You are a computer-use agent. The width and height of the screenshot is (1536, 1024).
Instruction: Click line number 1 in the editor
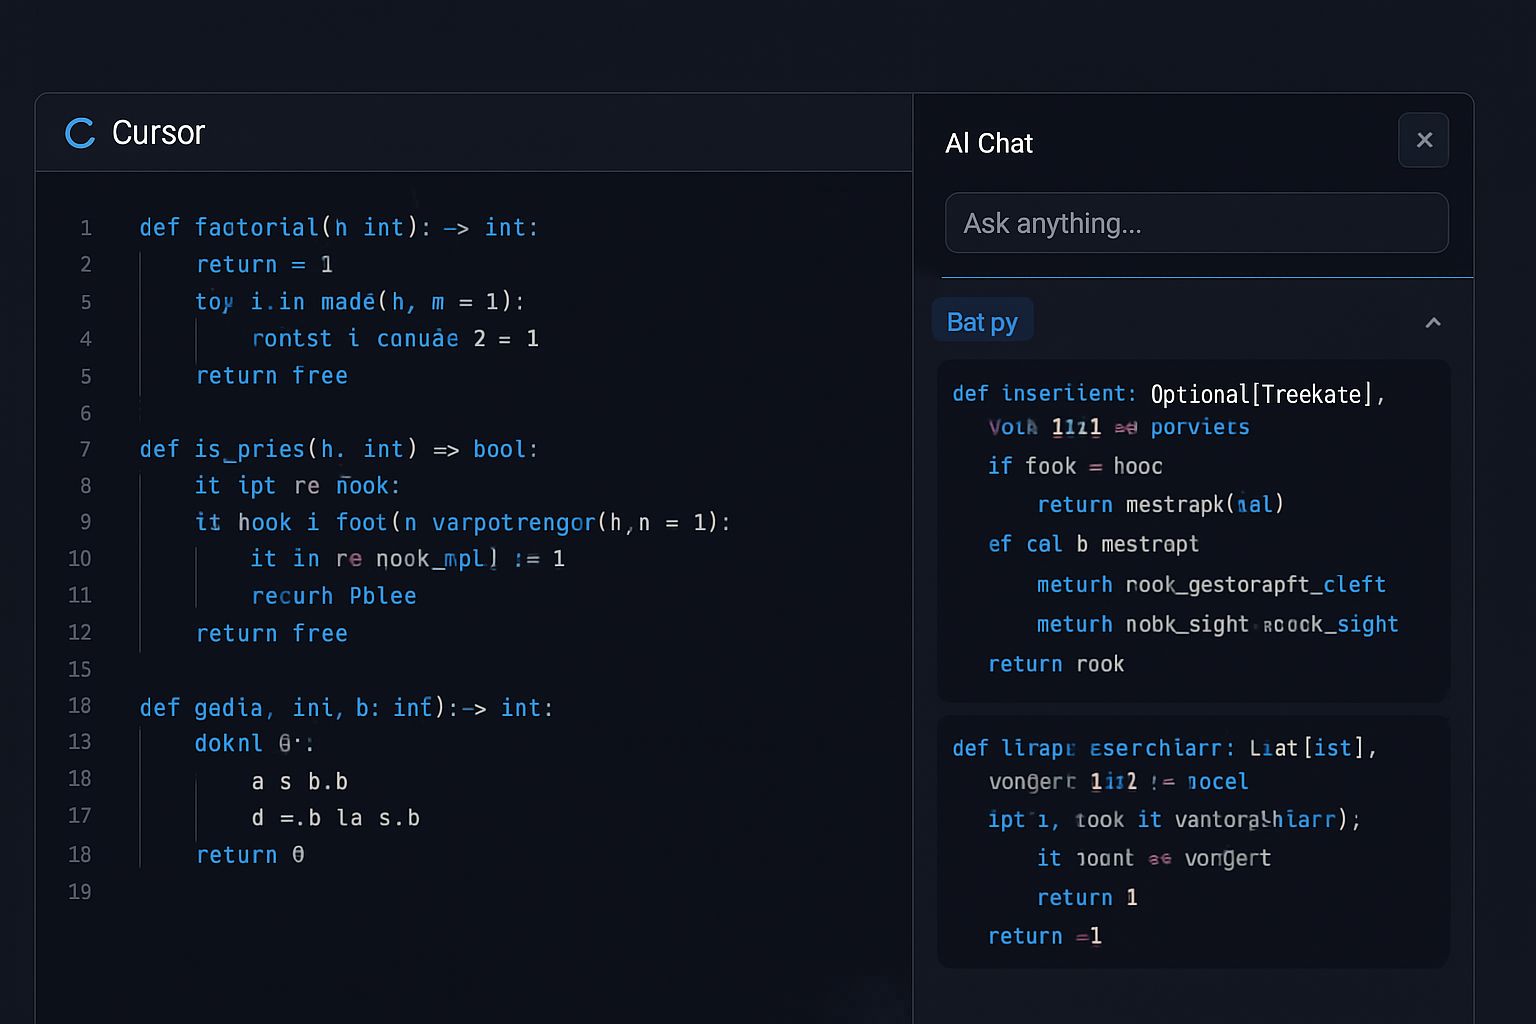(85, 227)
